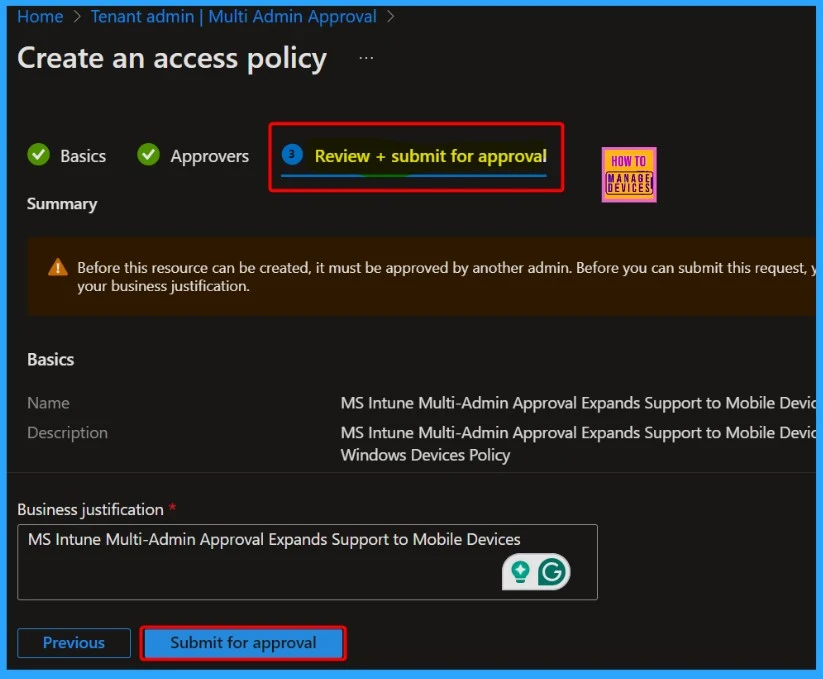The width and height of the screenshot is (823, 679).
Task: Click the Submit for approval button
Action: [x=243, y=643]
